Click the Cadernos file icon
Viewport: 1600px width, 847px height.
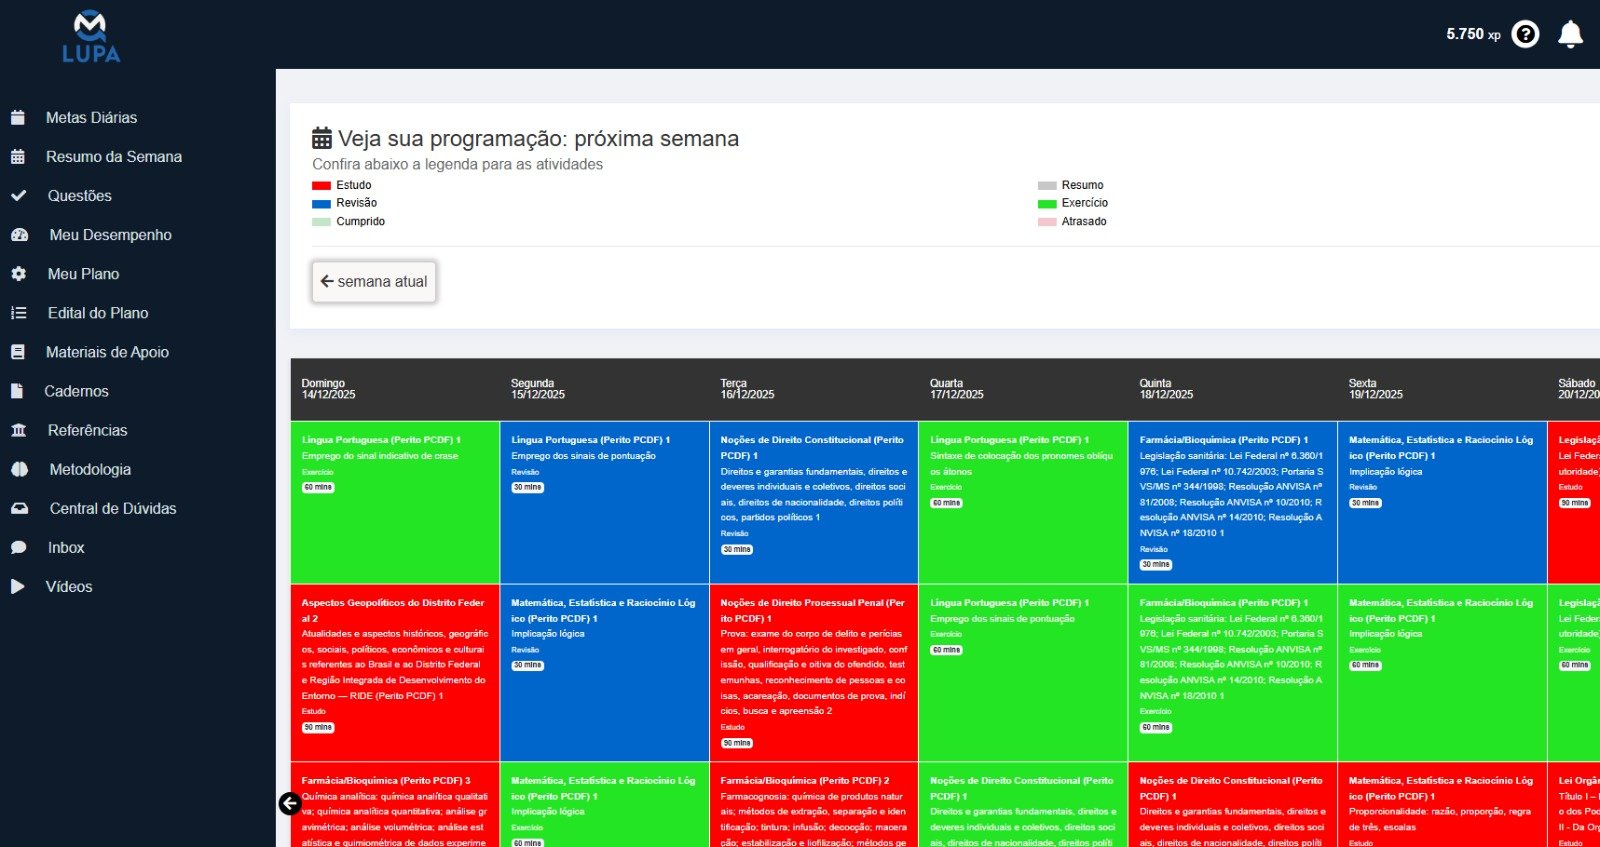pos(16,391)
